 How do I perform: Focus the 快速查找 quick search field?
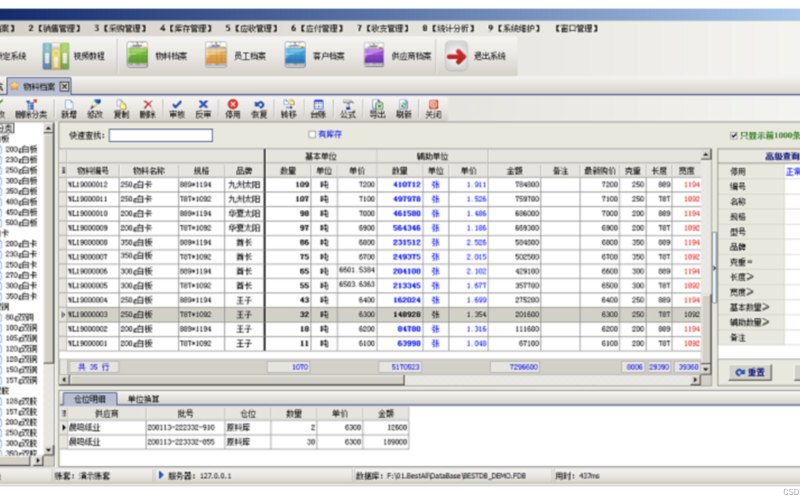[x=161, y=135]
